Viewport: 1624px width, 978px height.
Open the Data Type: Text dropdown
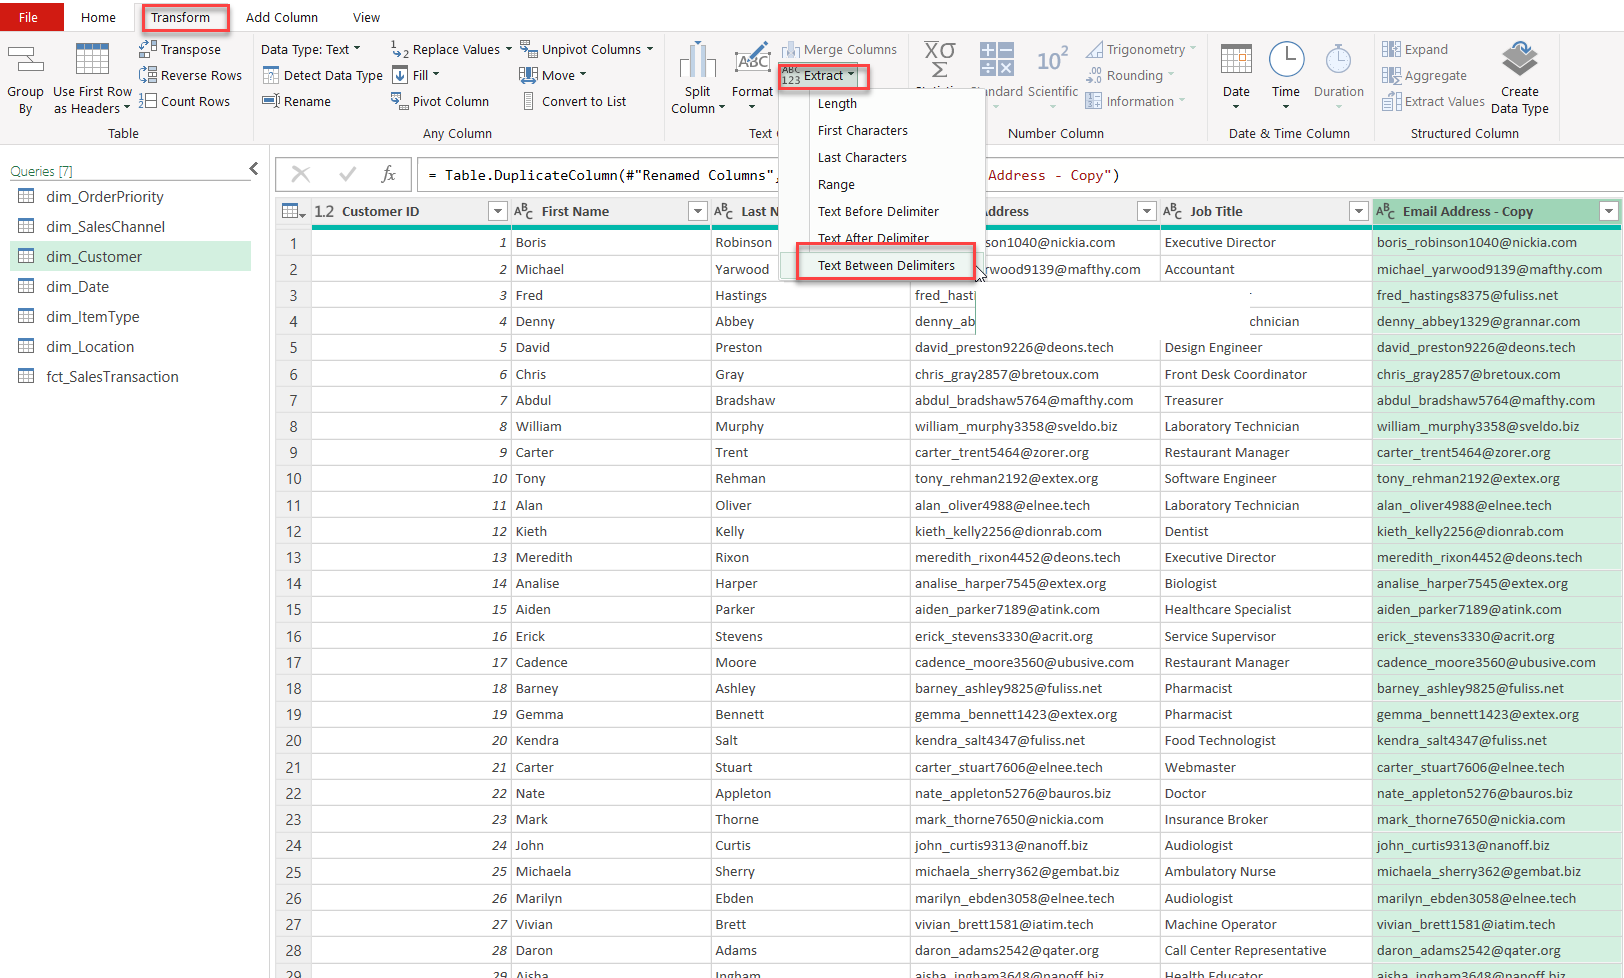coord(311,49)
